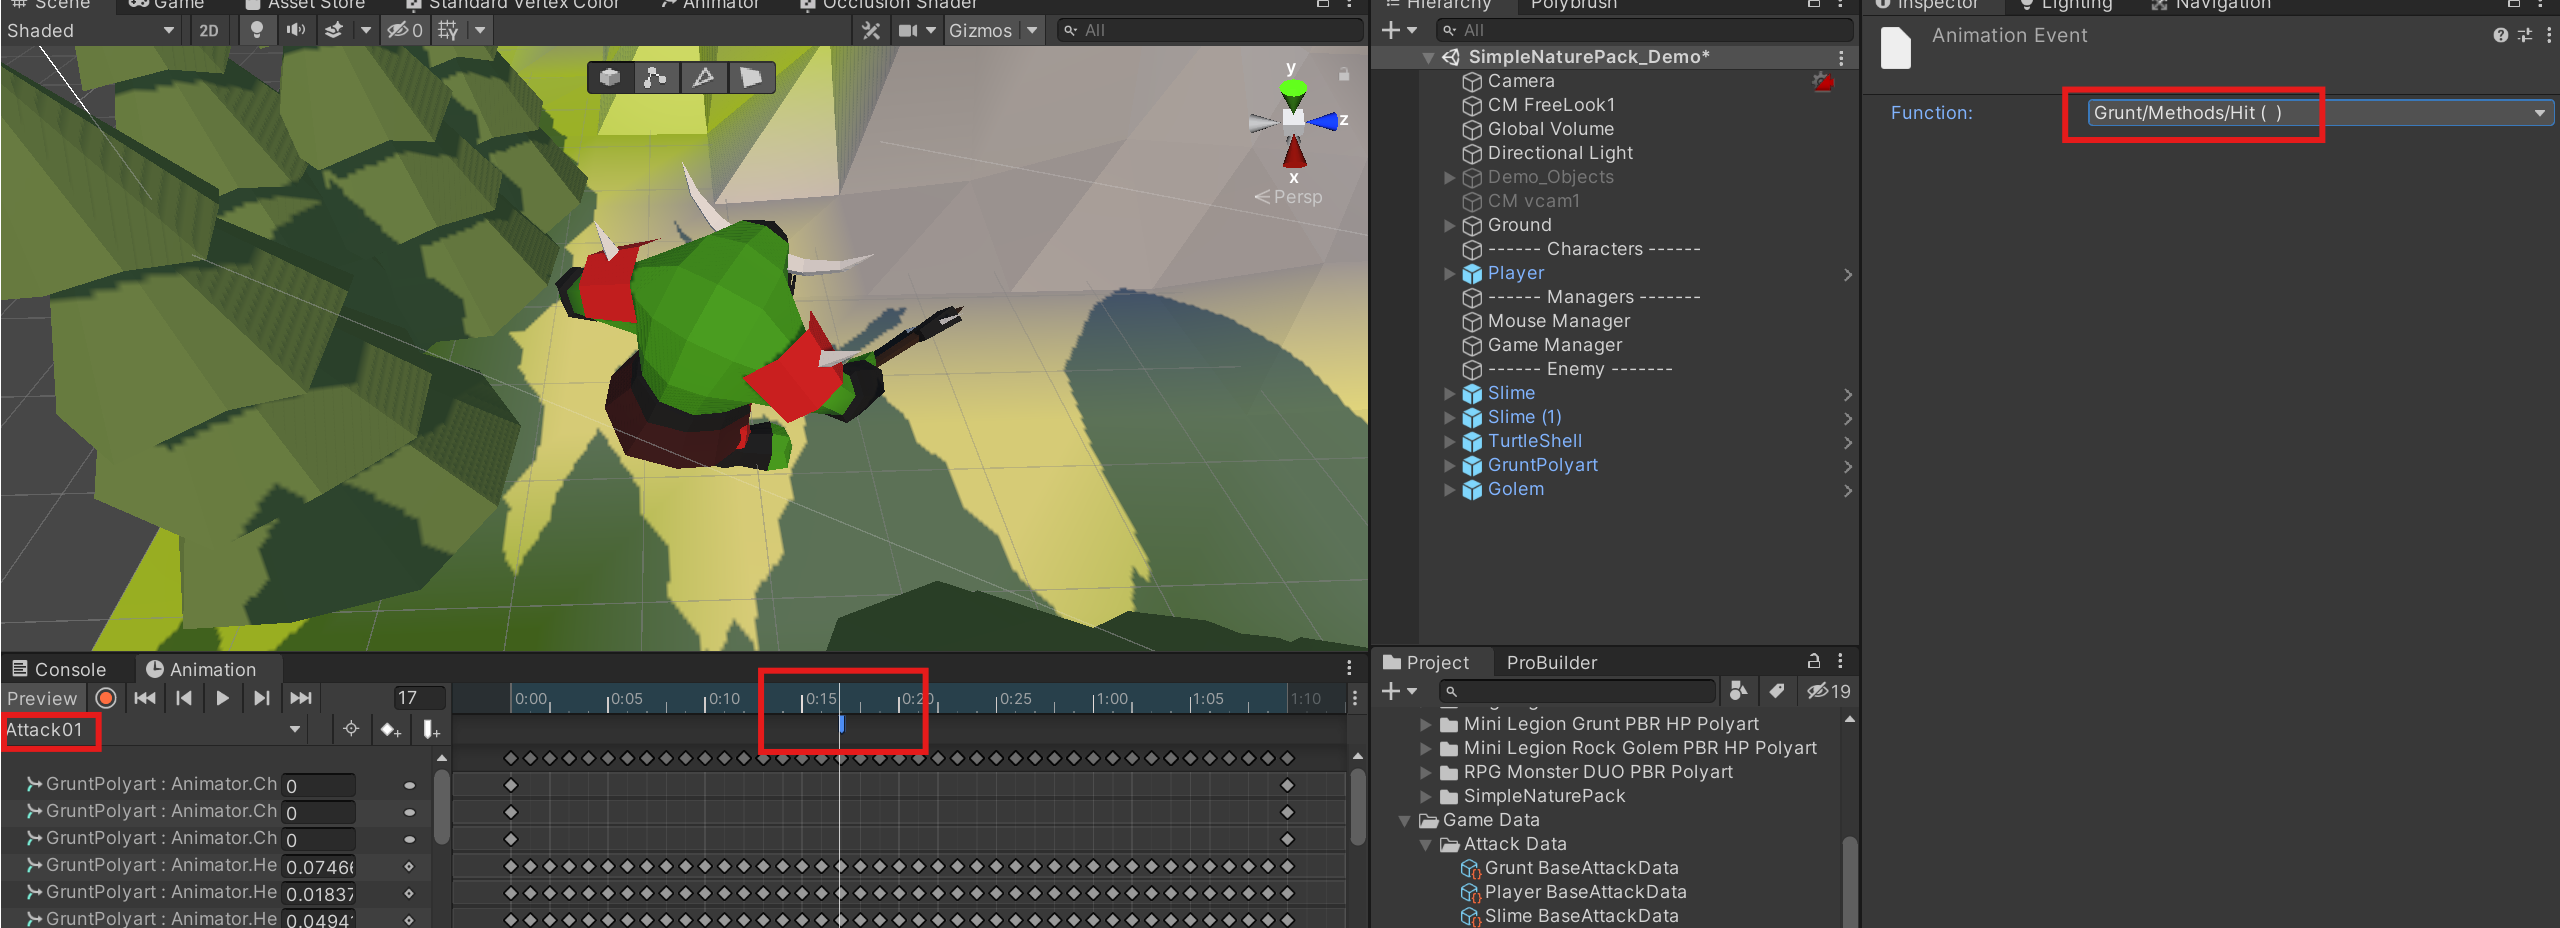Select the Camera object in Hierarchy
The height and width of the screenshot is (928, 2560).
[1521, 81]
